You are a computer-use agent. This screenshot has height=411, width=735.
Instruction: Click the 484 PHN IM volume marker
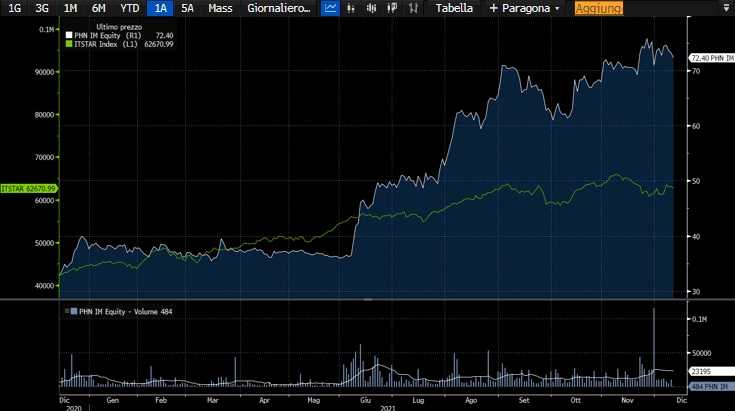pyautogui.click(x=712, y=387)
